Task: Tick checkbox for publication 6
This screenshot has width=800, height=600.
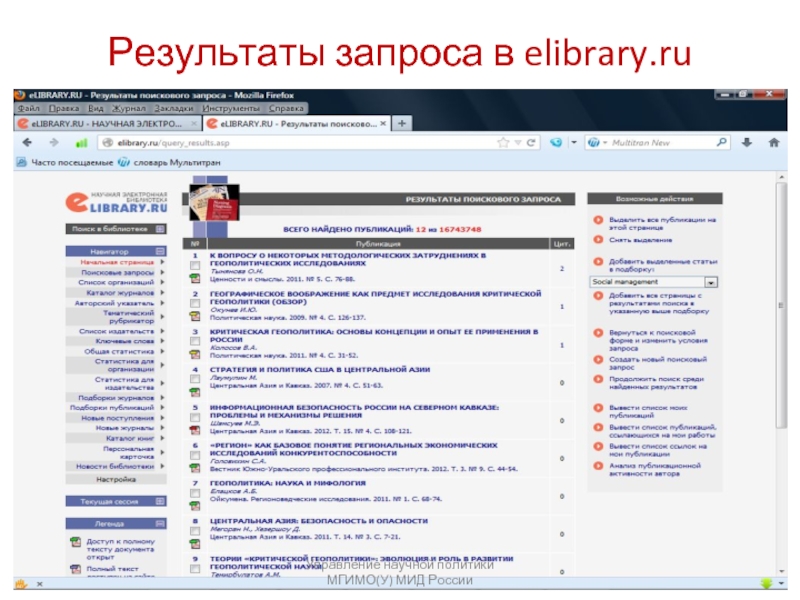Action: (x=195, y=455)
